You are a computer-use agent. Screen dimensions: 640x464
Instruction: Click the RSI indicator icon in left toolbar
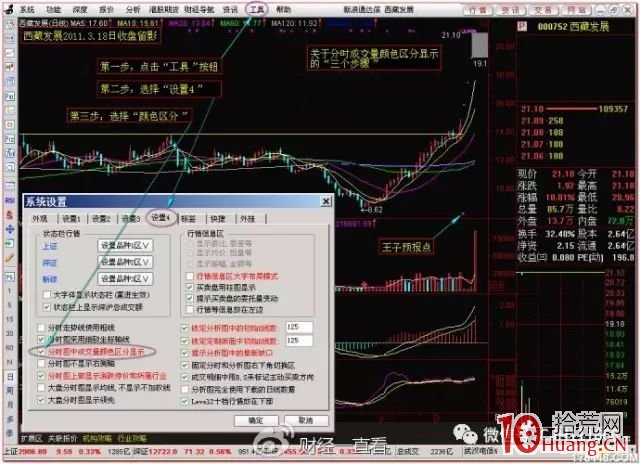[10, 200]
